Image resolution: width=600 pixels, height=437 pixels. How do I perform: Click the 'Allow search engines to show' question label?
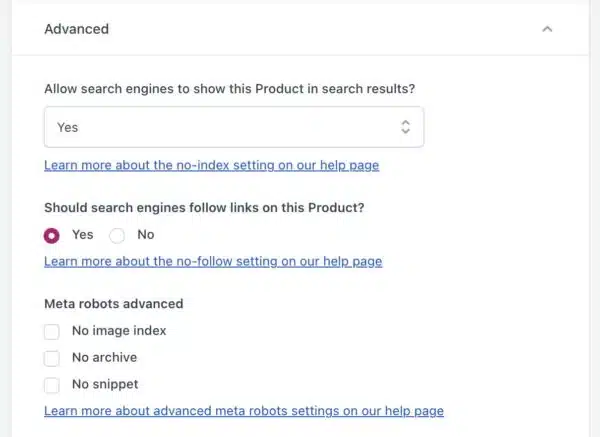point(229,89)
